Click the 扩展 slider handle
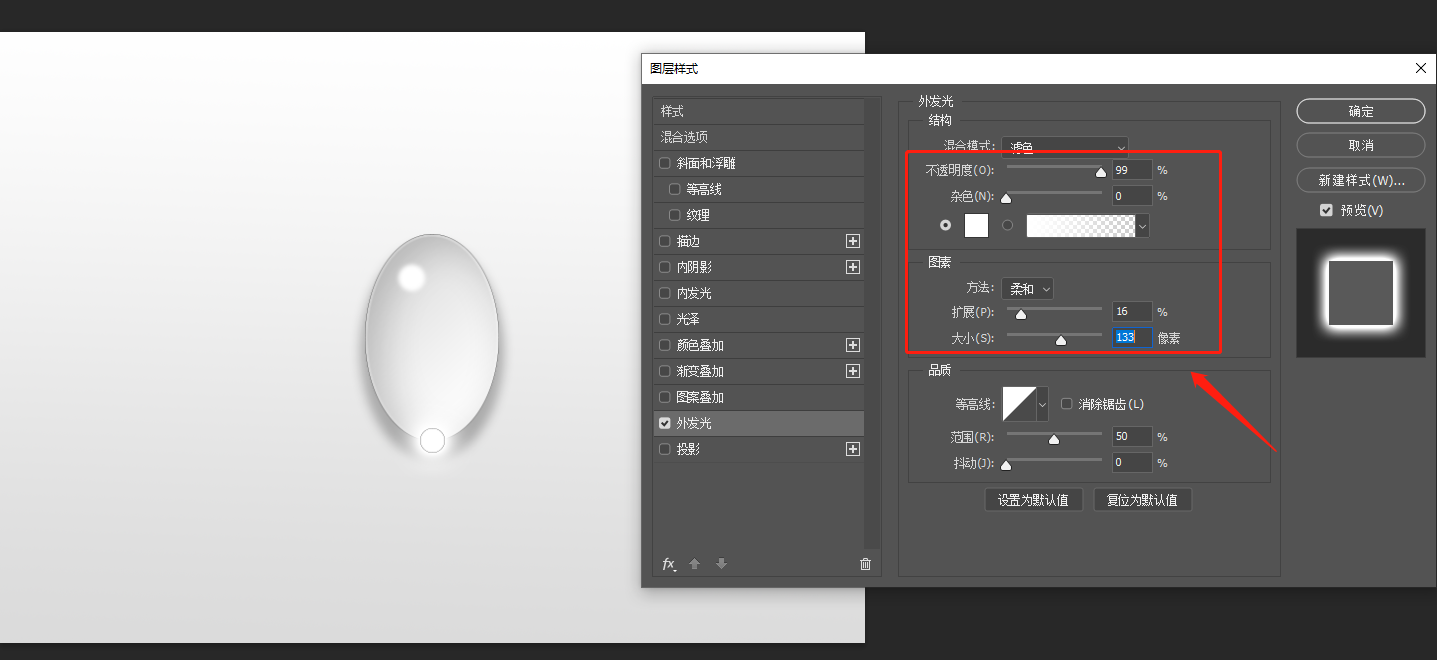This screenshot has height=660, width=1437. pyautogui.click(x=1021, y=315)
